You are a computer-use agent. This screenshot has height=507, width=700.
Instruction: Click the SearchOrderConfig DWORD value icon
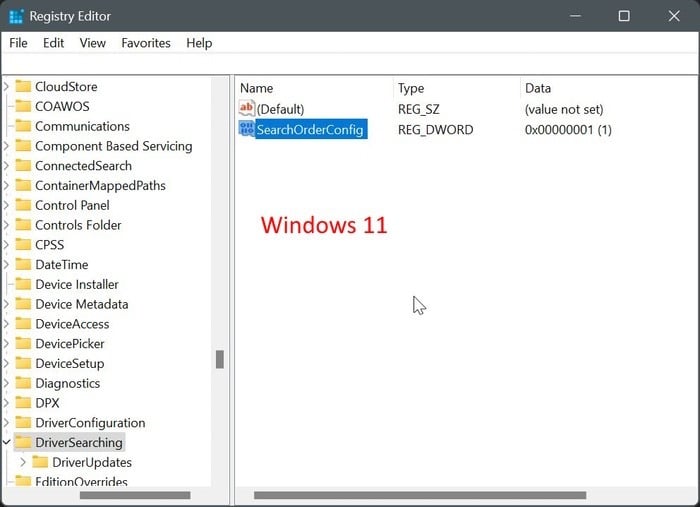click(x=246, y=129)
